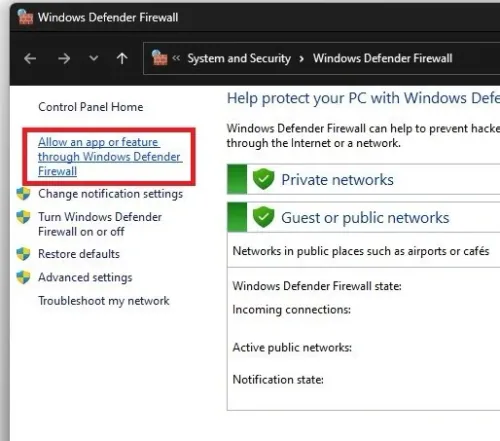This screenshot has width=500, height=441.
Task: Expand the chevron after System and Security
Action: pos(302,59)
